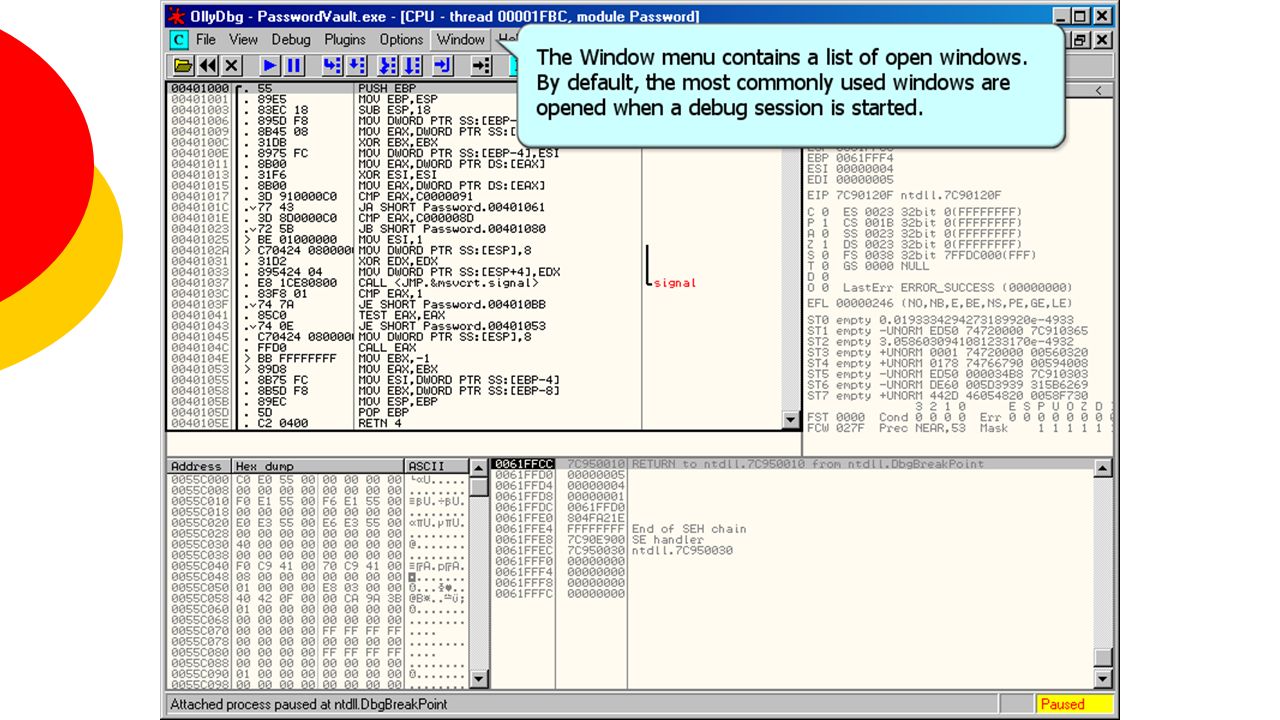Click the 'RETURN to ntdll.7C950010' stack comment
This screenshot has height=720, width=1280.
click(808, 464)
